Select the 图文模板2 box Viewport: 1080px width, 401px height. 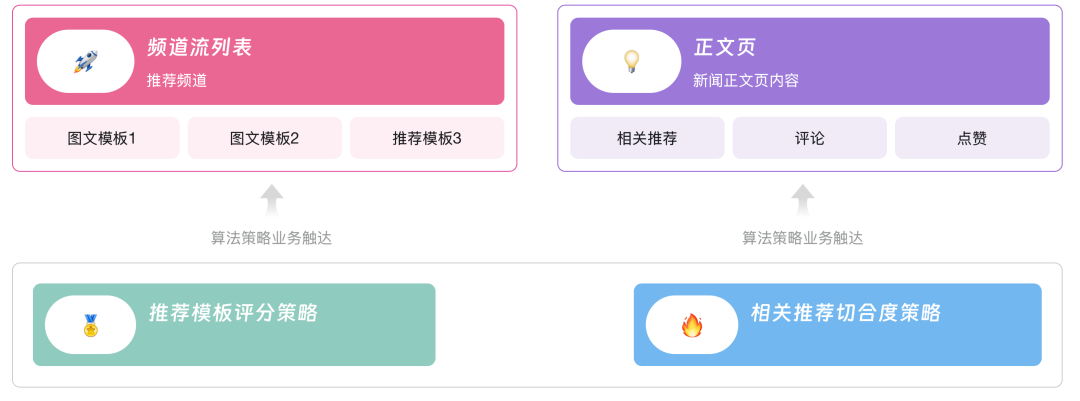pos(264,138)
